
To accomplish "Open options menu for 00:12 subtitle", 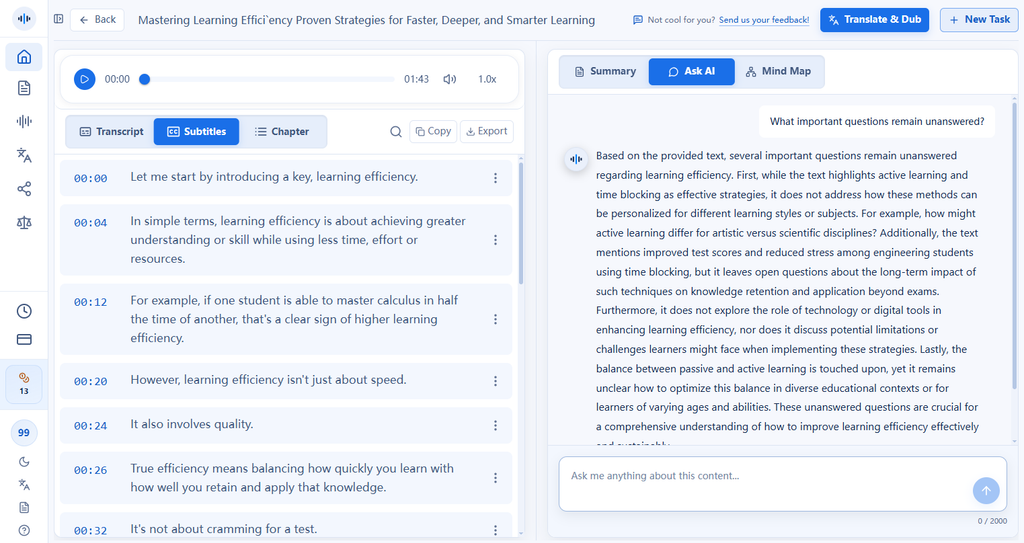I will pyautogui.click(x=496, y=319).
